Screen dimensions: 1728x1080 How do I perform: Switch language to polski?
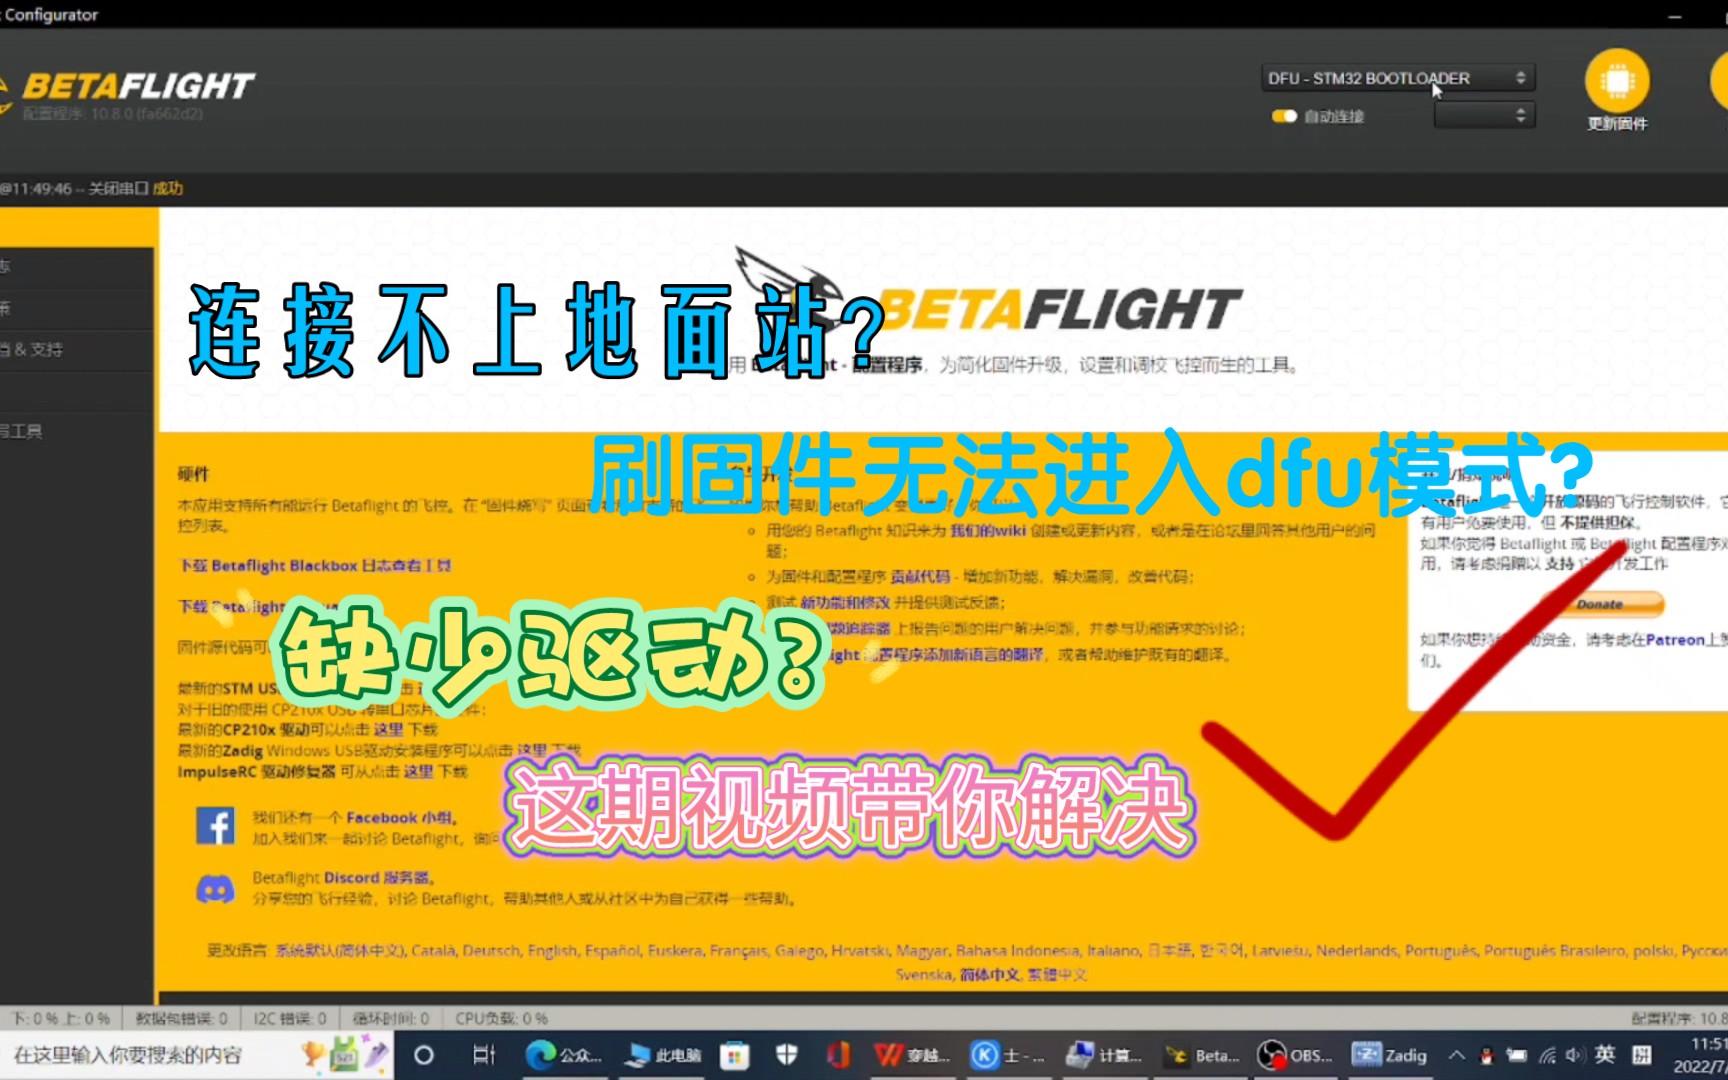pyautogui.click(x=1654, y=950)
